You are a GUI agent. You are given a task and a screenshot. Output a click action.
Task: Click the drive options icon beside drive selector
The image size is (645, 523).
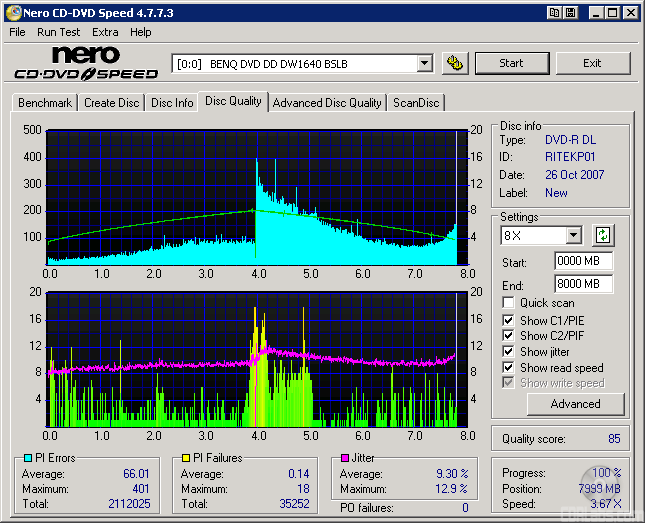point(456,63)
